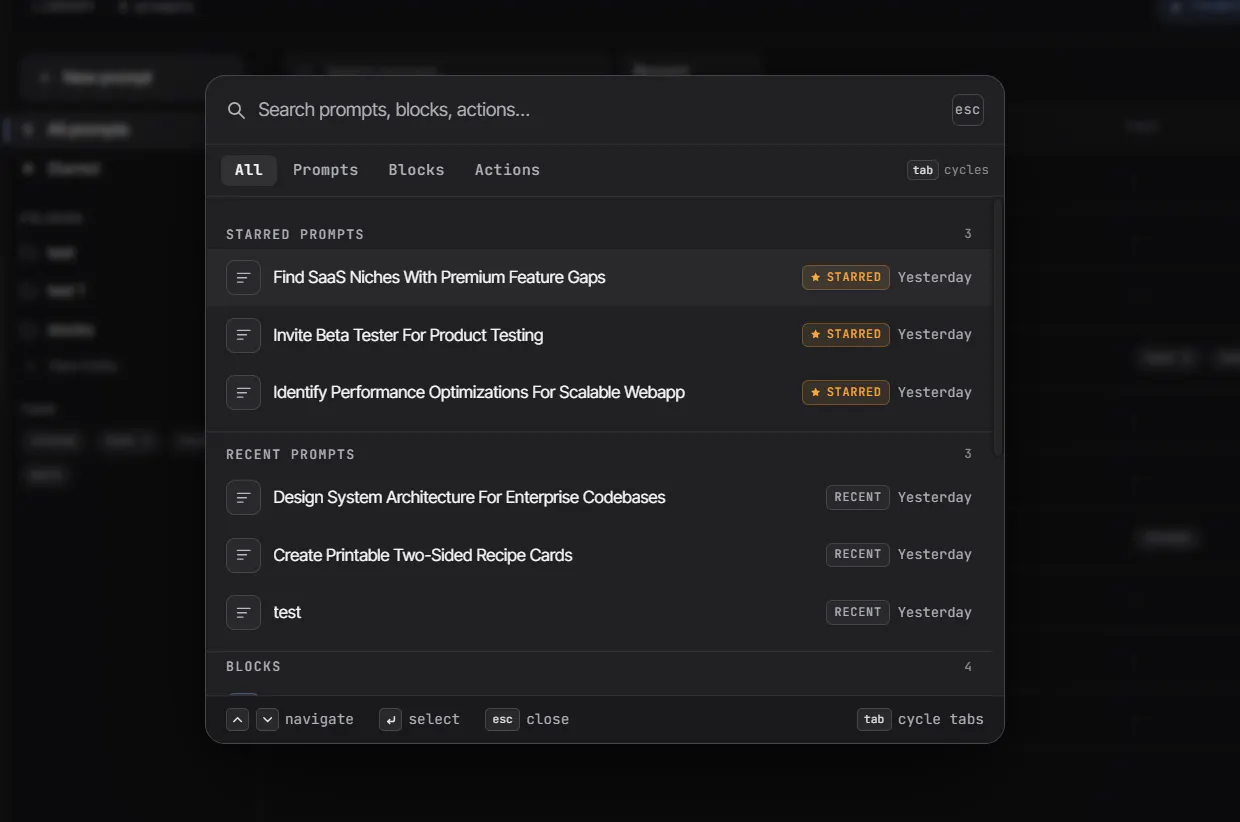Switch to the Blocks tab

pos(416,170)
